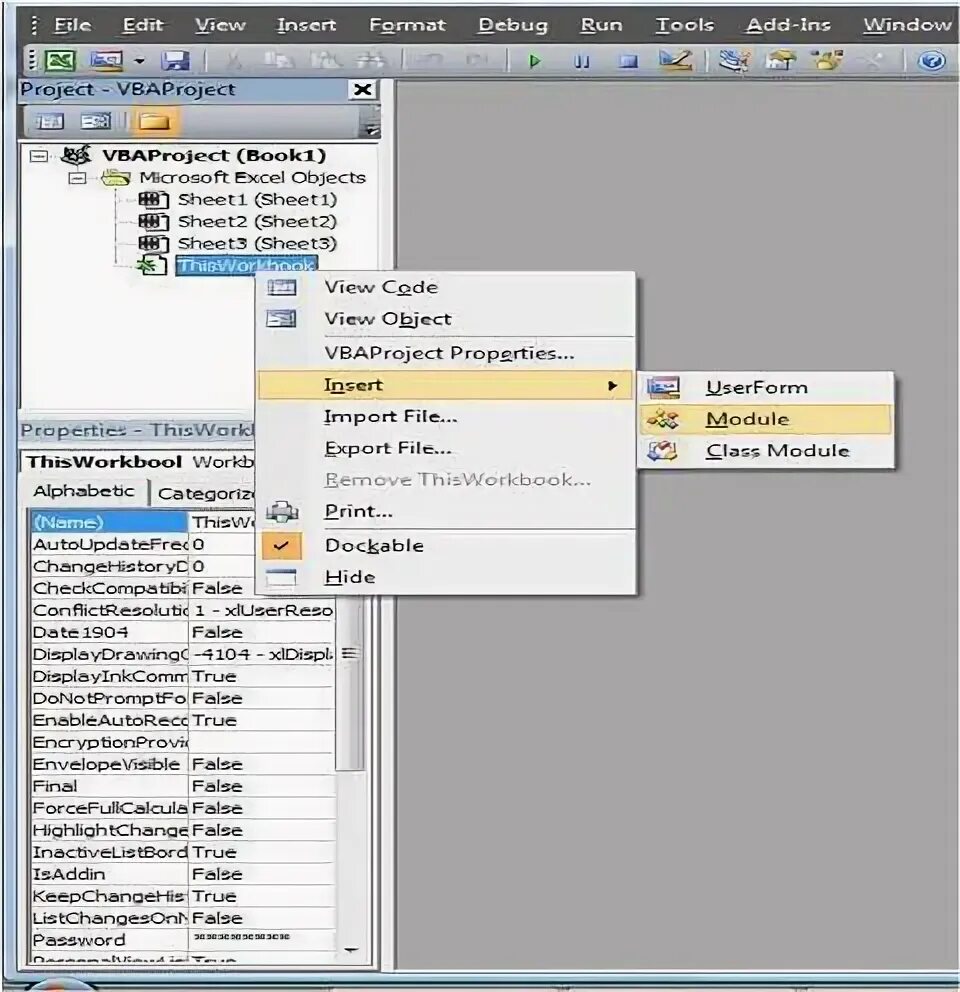Click the Toolbox toolbar icon

(x=874, y=61)
